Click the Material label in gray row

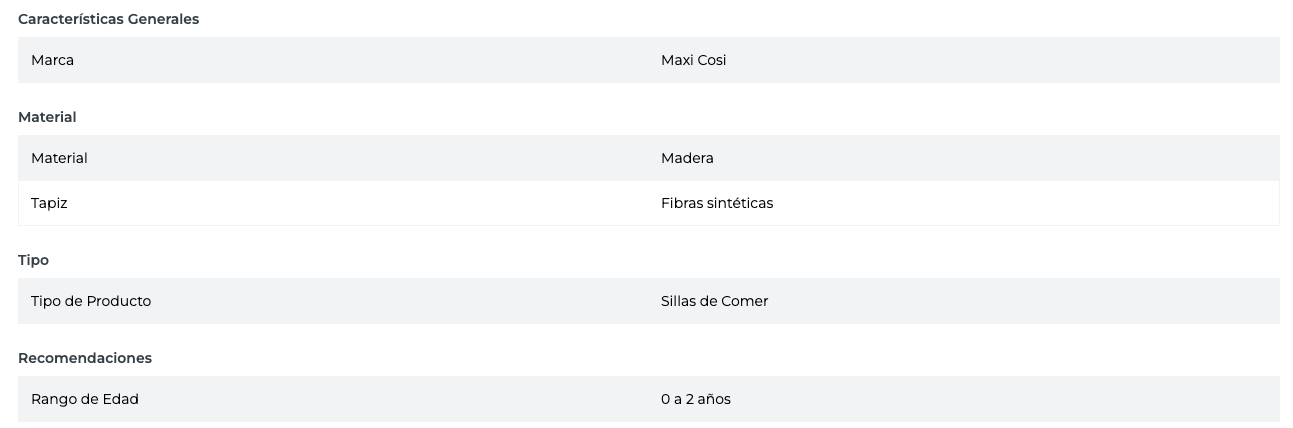tap(59, 158)
